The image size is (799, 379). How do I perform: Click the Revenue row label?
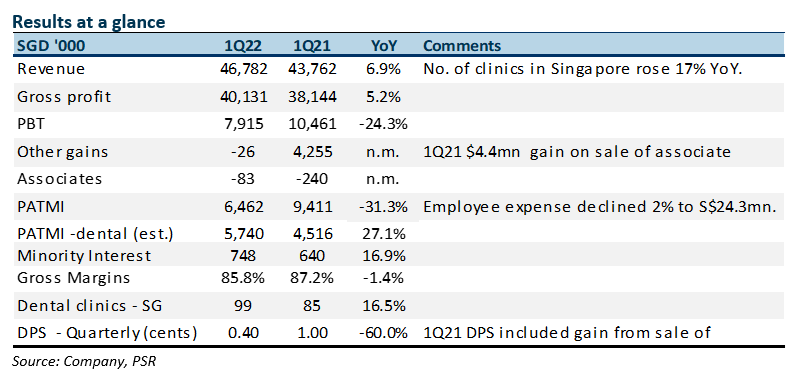tap(51, 69)
